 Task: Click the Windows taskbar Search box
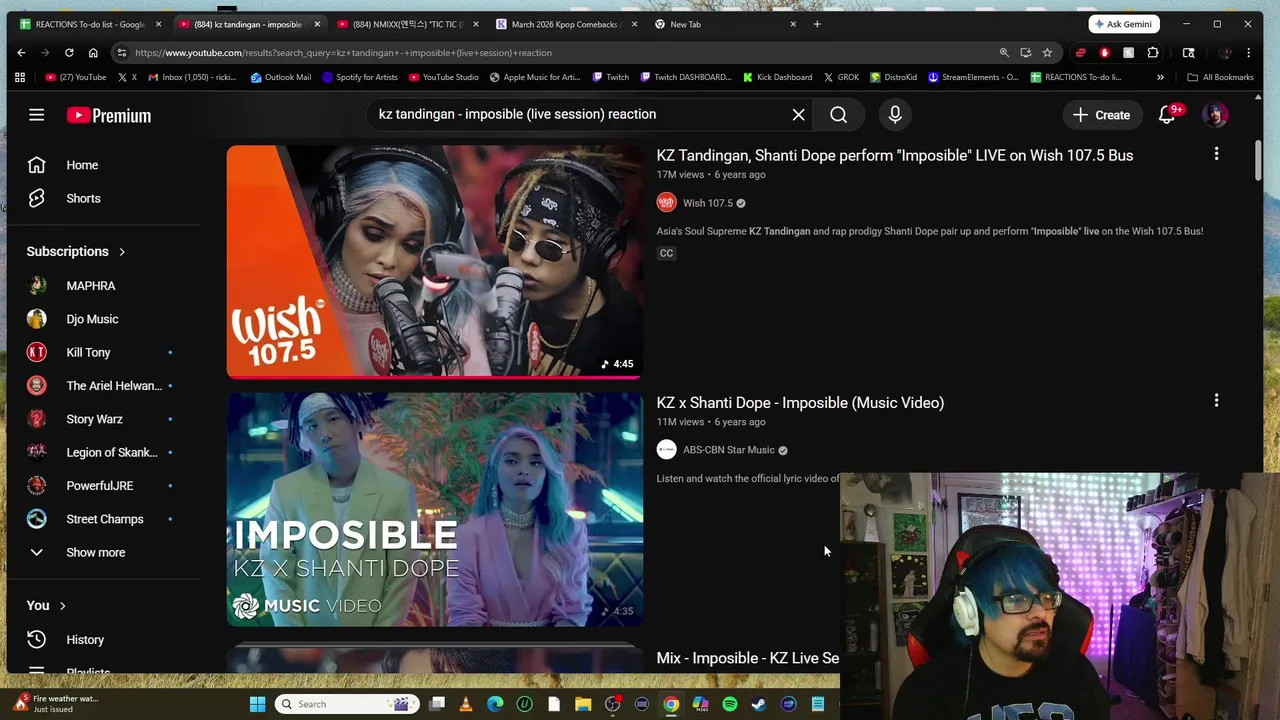pos(345,704)
